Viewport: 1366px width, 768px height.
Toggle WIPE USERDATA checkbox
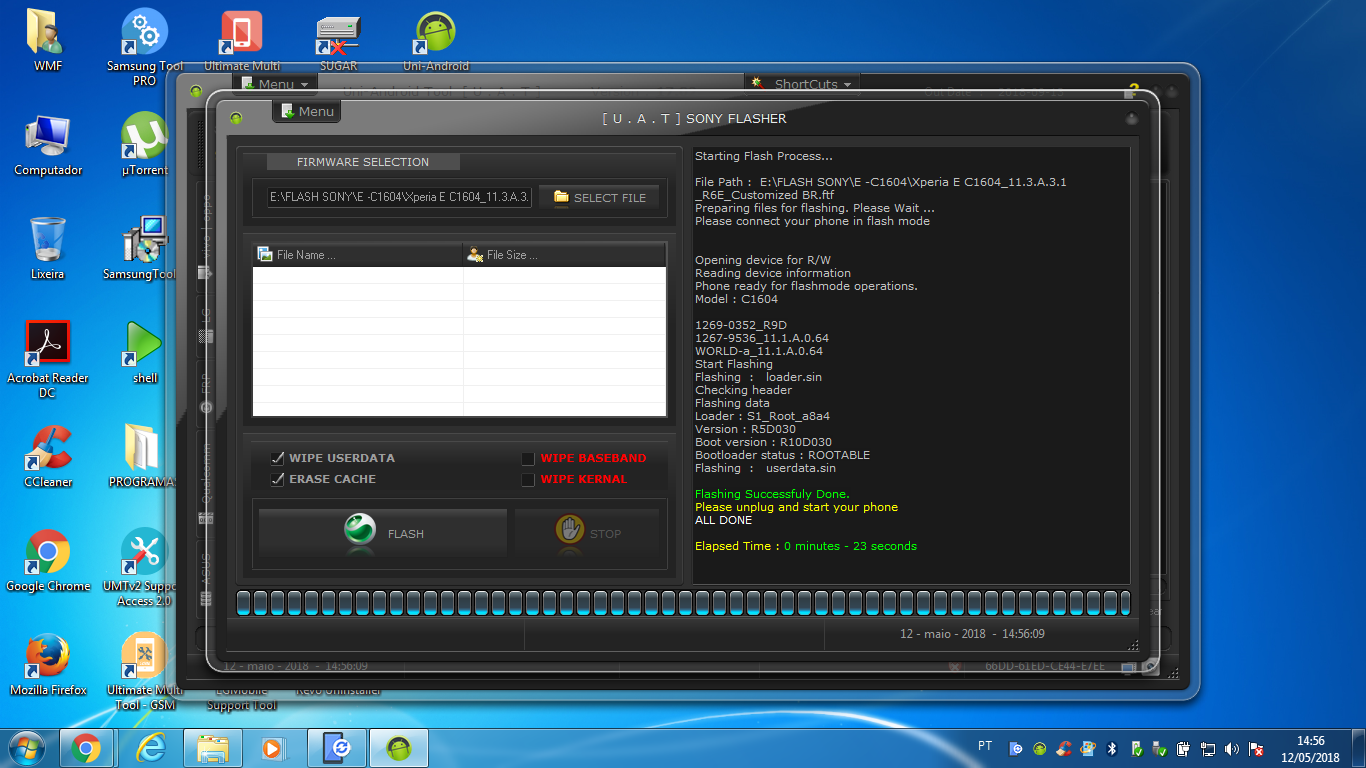pos(278,458)
